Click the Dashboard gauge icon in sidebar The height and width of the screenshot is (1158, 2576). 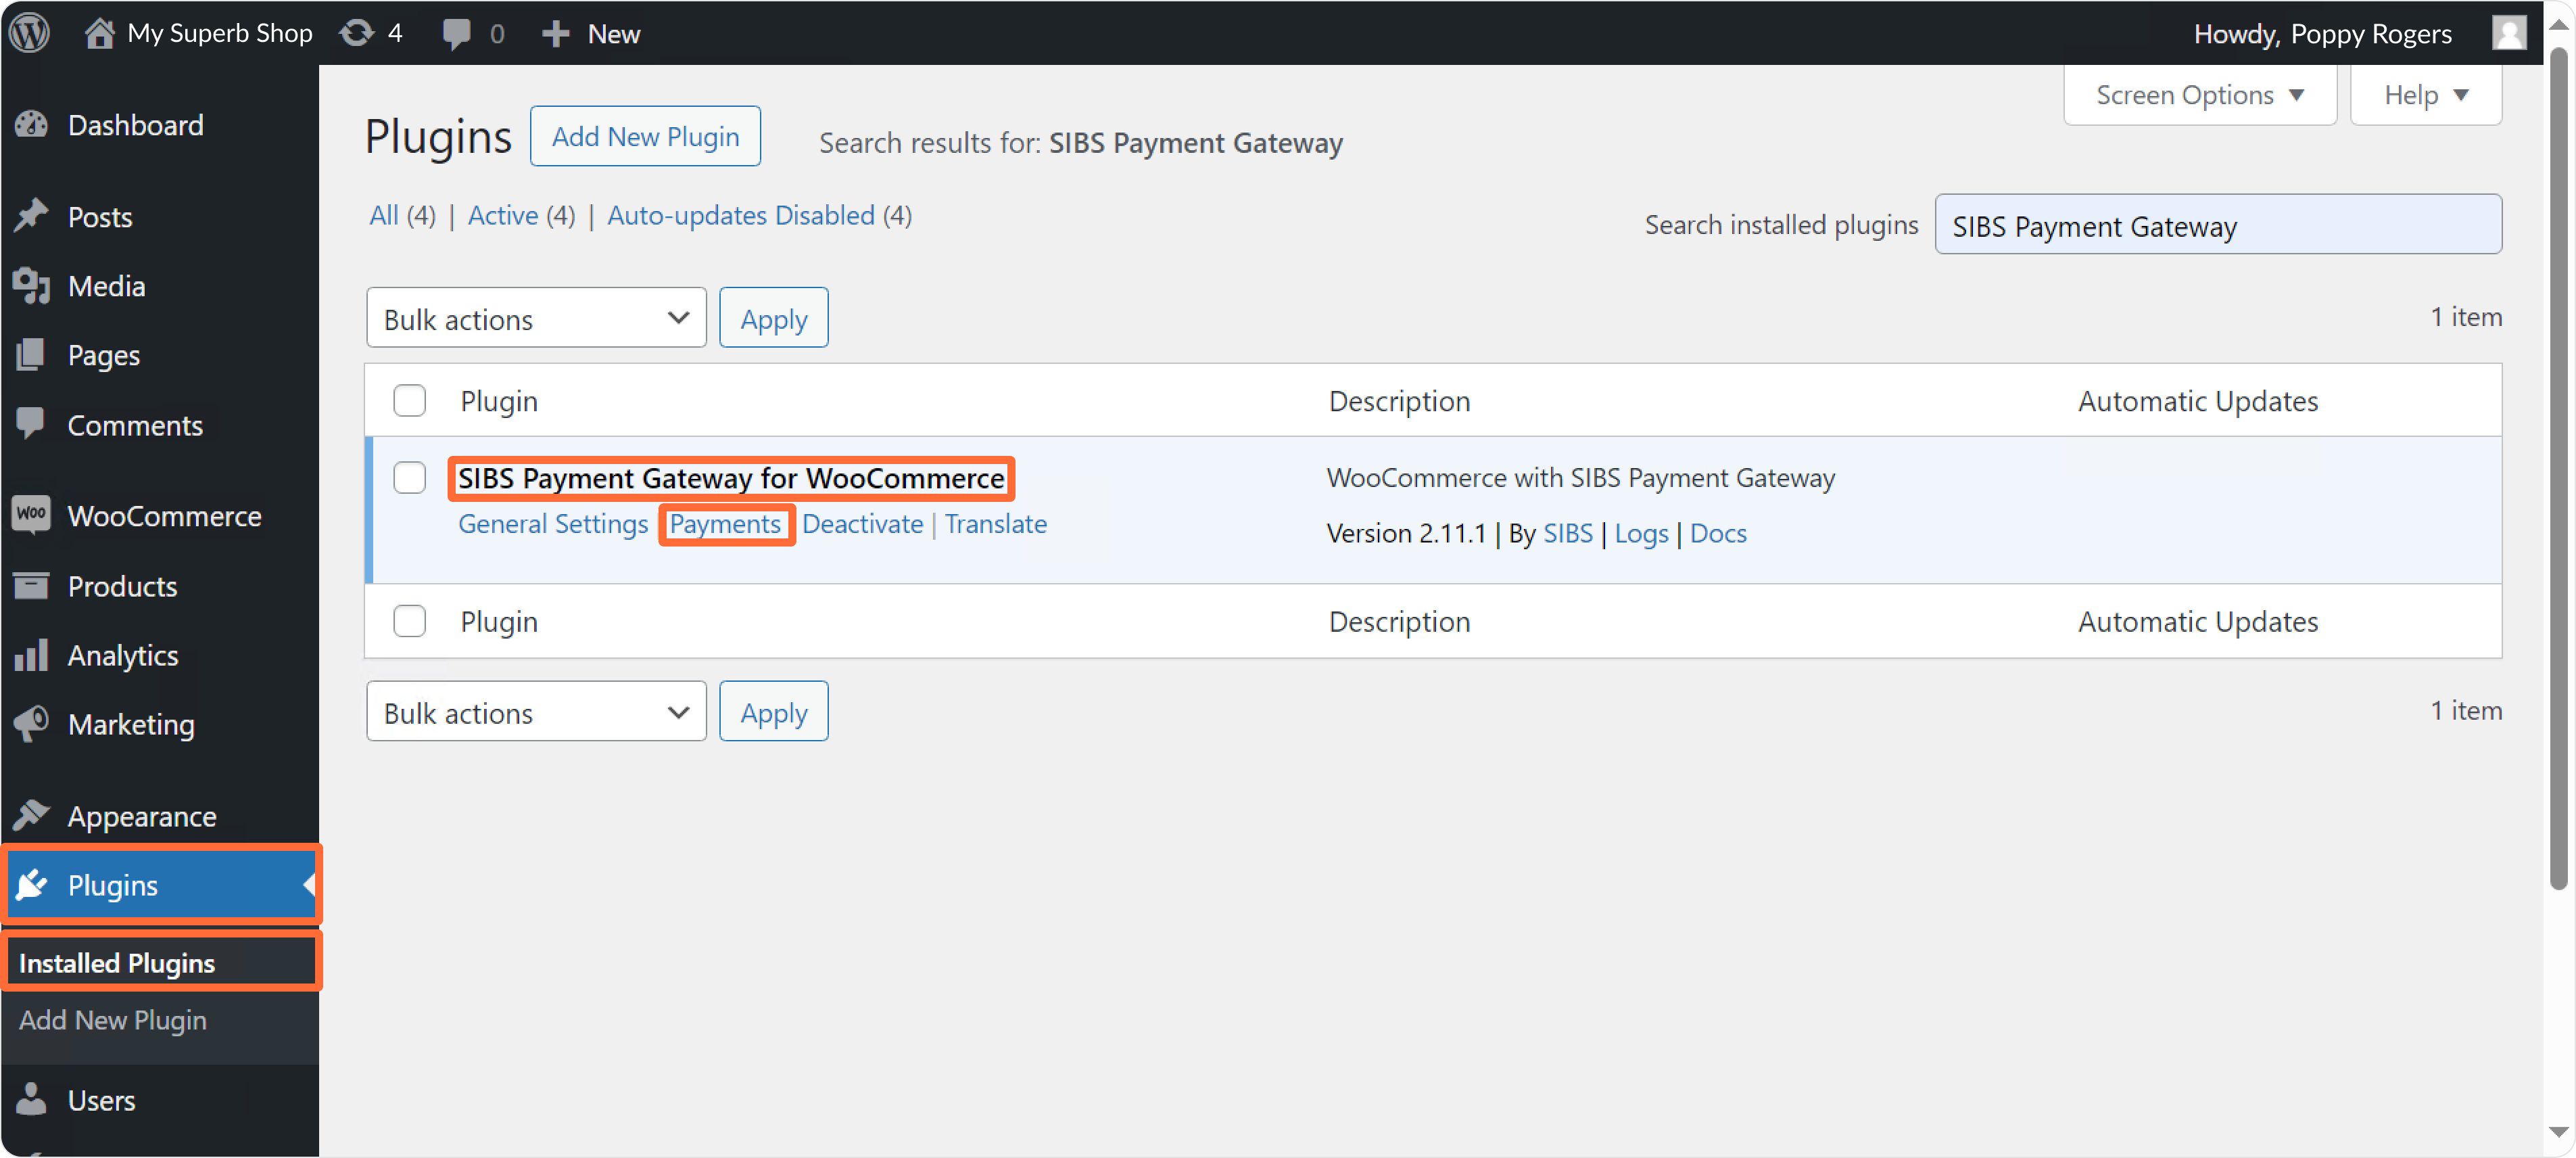(x=31, y=125)
